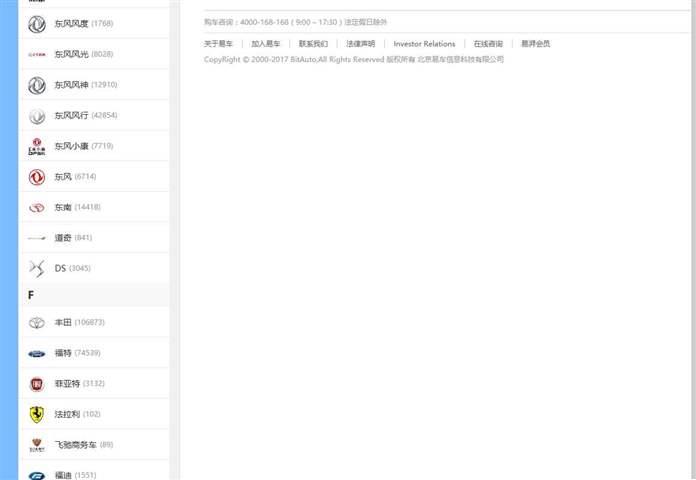Image resolution: width=696 pixels, height=480 pixels.
Task: Select the 丰田 (Toyota) logo
Action: (x=37, y=323)
